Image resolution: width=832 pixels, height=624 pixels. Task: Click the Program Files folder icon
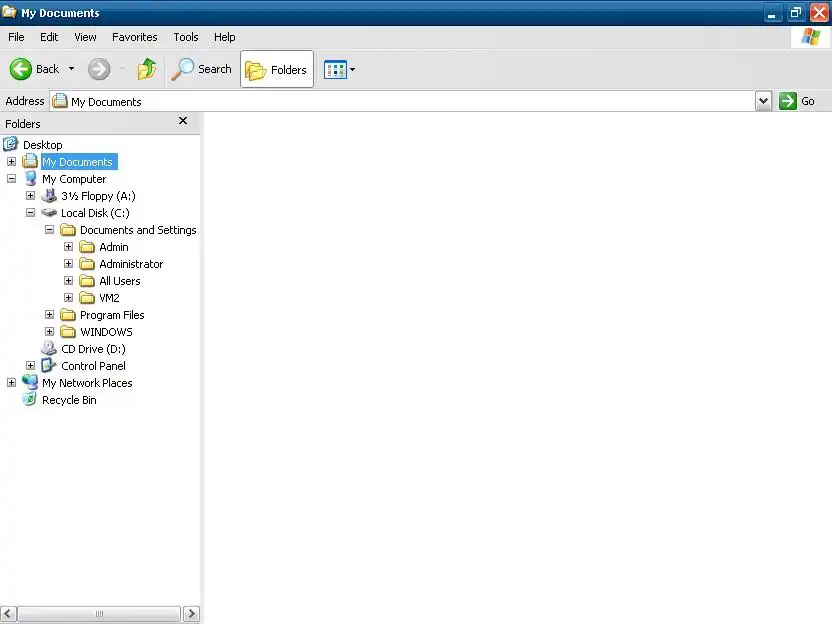(x=68, y=315)
